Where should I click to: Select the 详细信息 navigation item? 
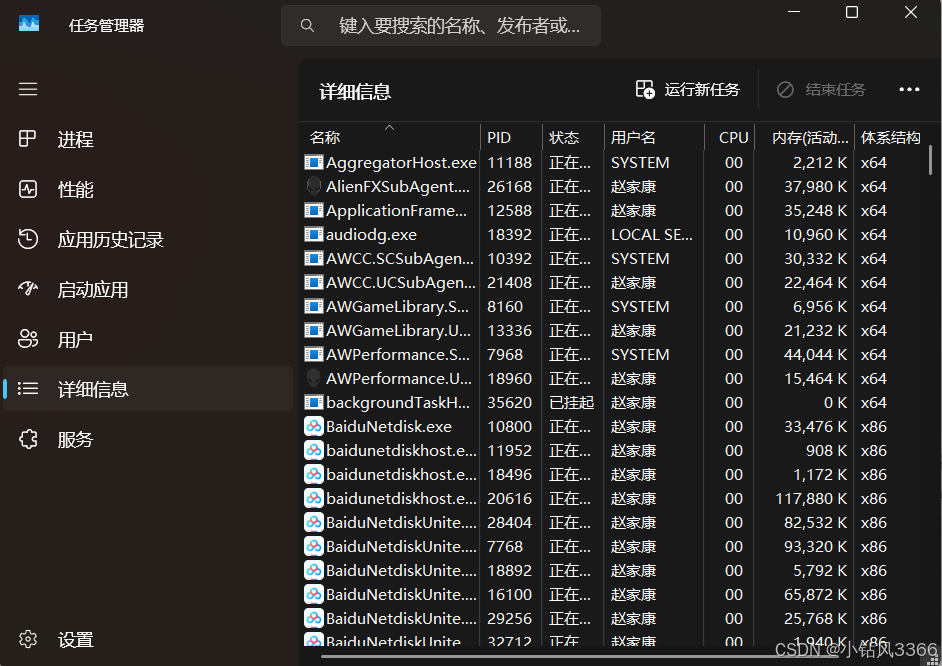tap(148, 389)
